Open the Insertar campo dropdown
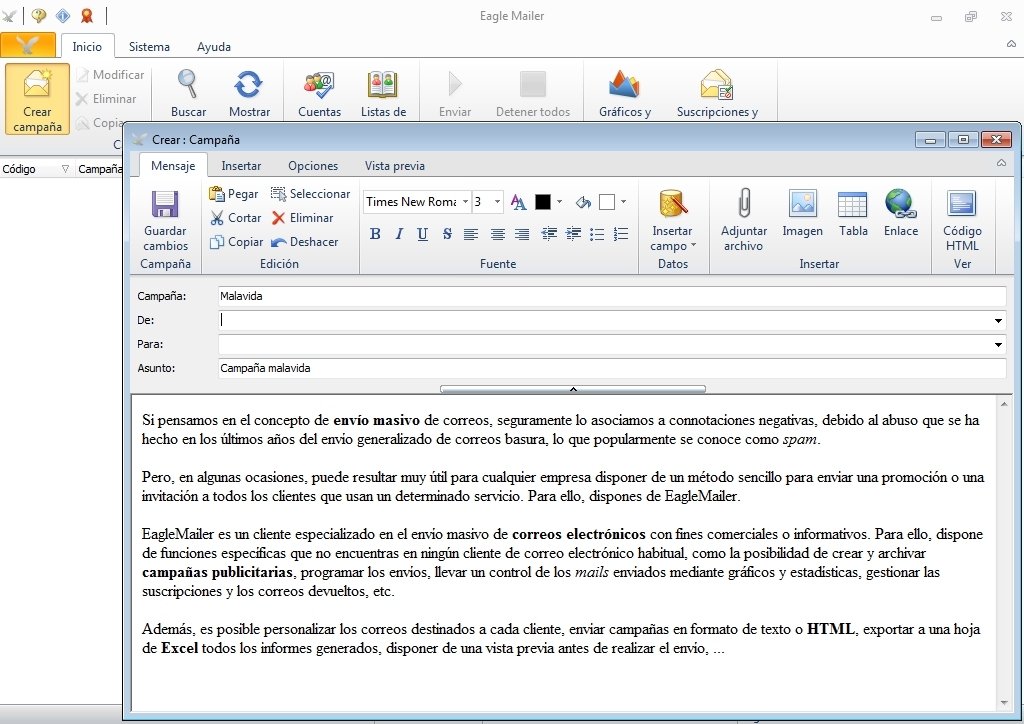The height and width of the screenshot is (724, 1024). click(x=673, y=238)
